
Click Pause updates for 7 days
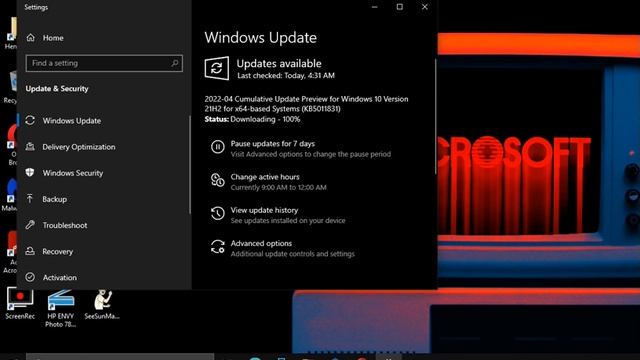(x=273, y=143)
